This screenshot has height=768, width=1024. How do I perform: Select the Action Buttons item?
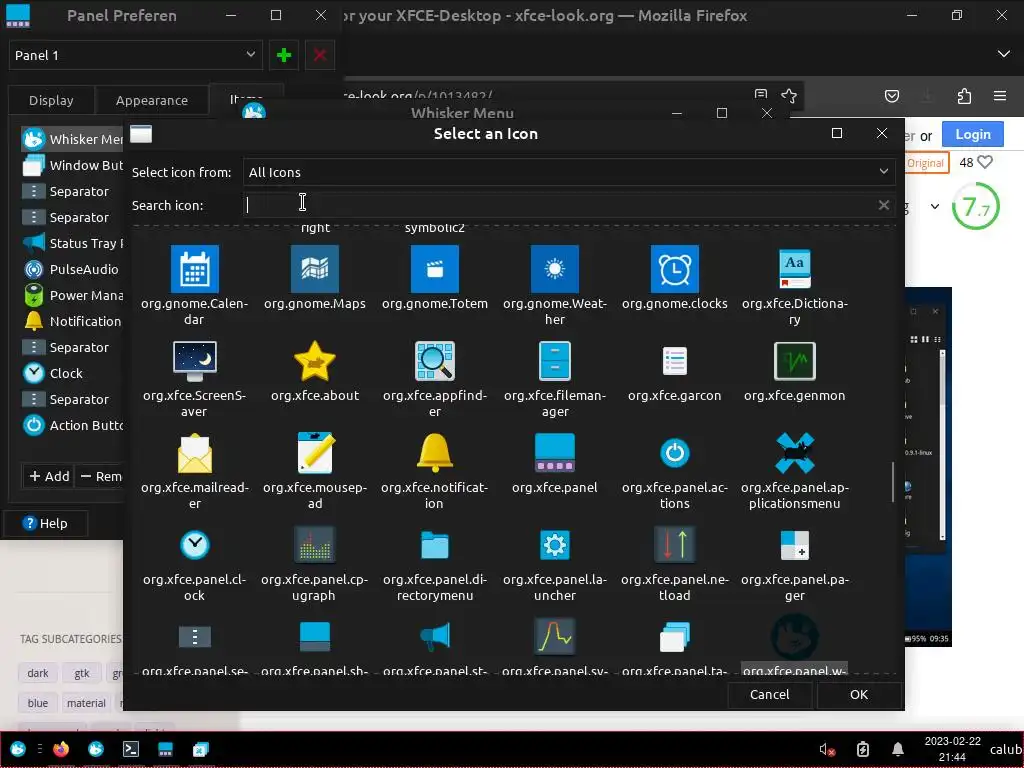pyautogui.click(x=72, y=425)
